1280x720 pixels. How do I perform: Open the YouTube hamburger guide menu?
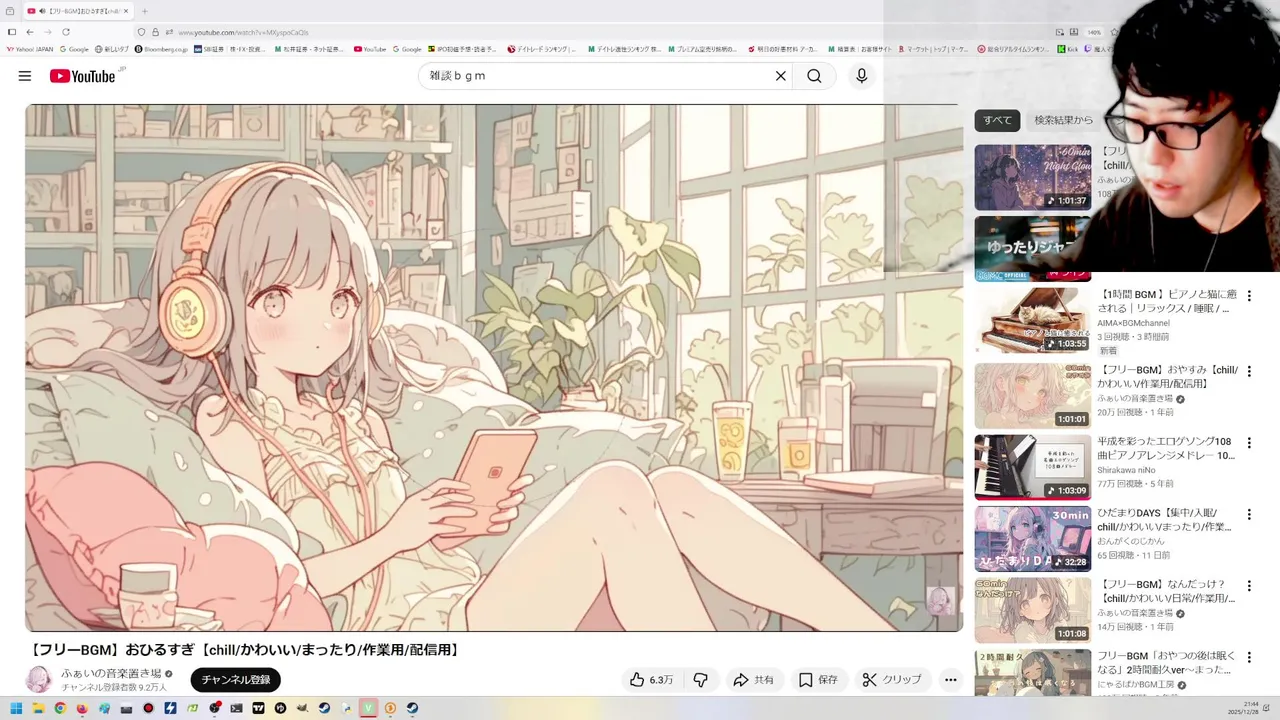(25, 76)
